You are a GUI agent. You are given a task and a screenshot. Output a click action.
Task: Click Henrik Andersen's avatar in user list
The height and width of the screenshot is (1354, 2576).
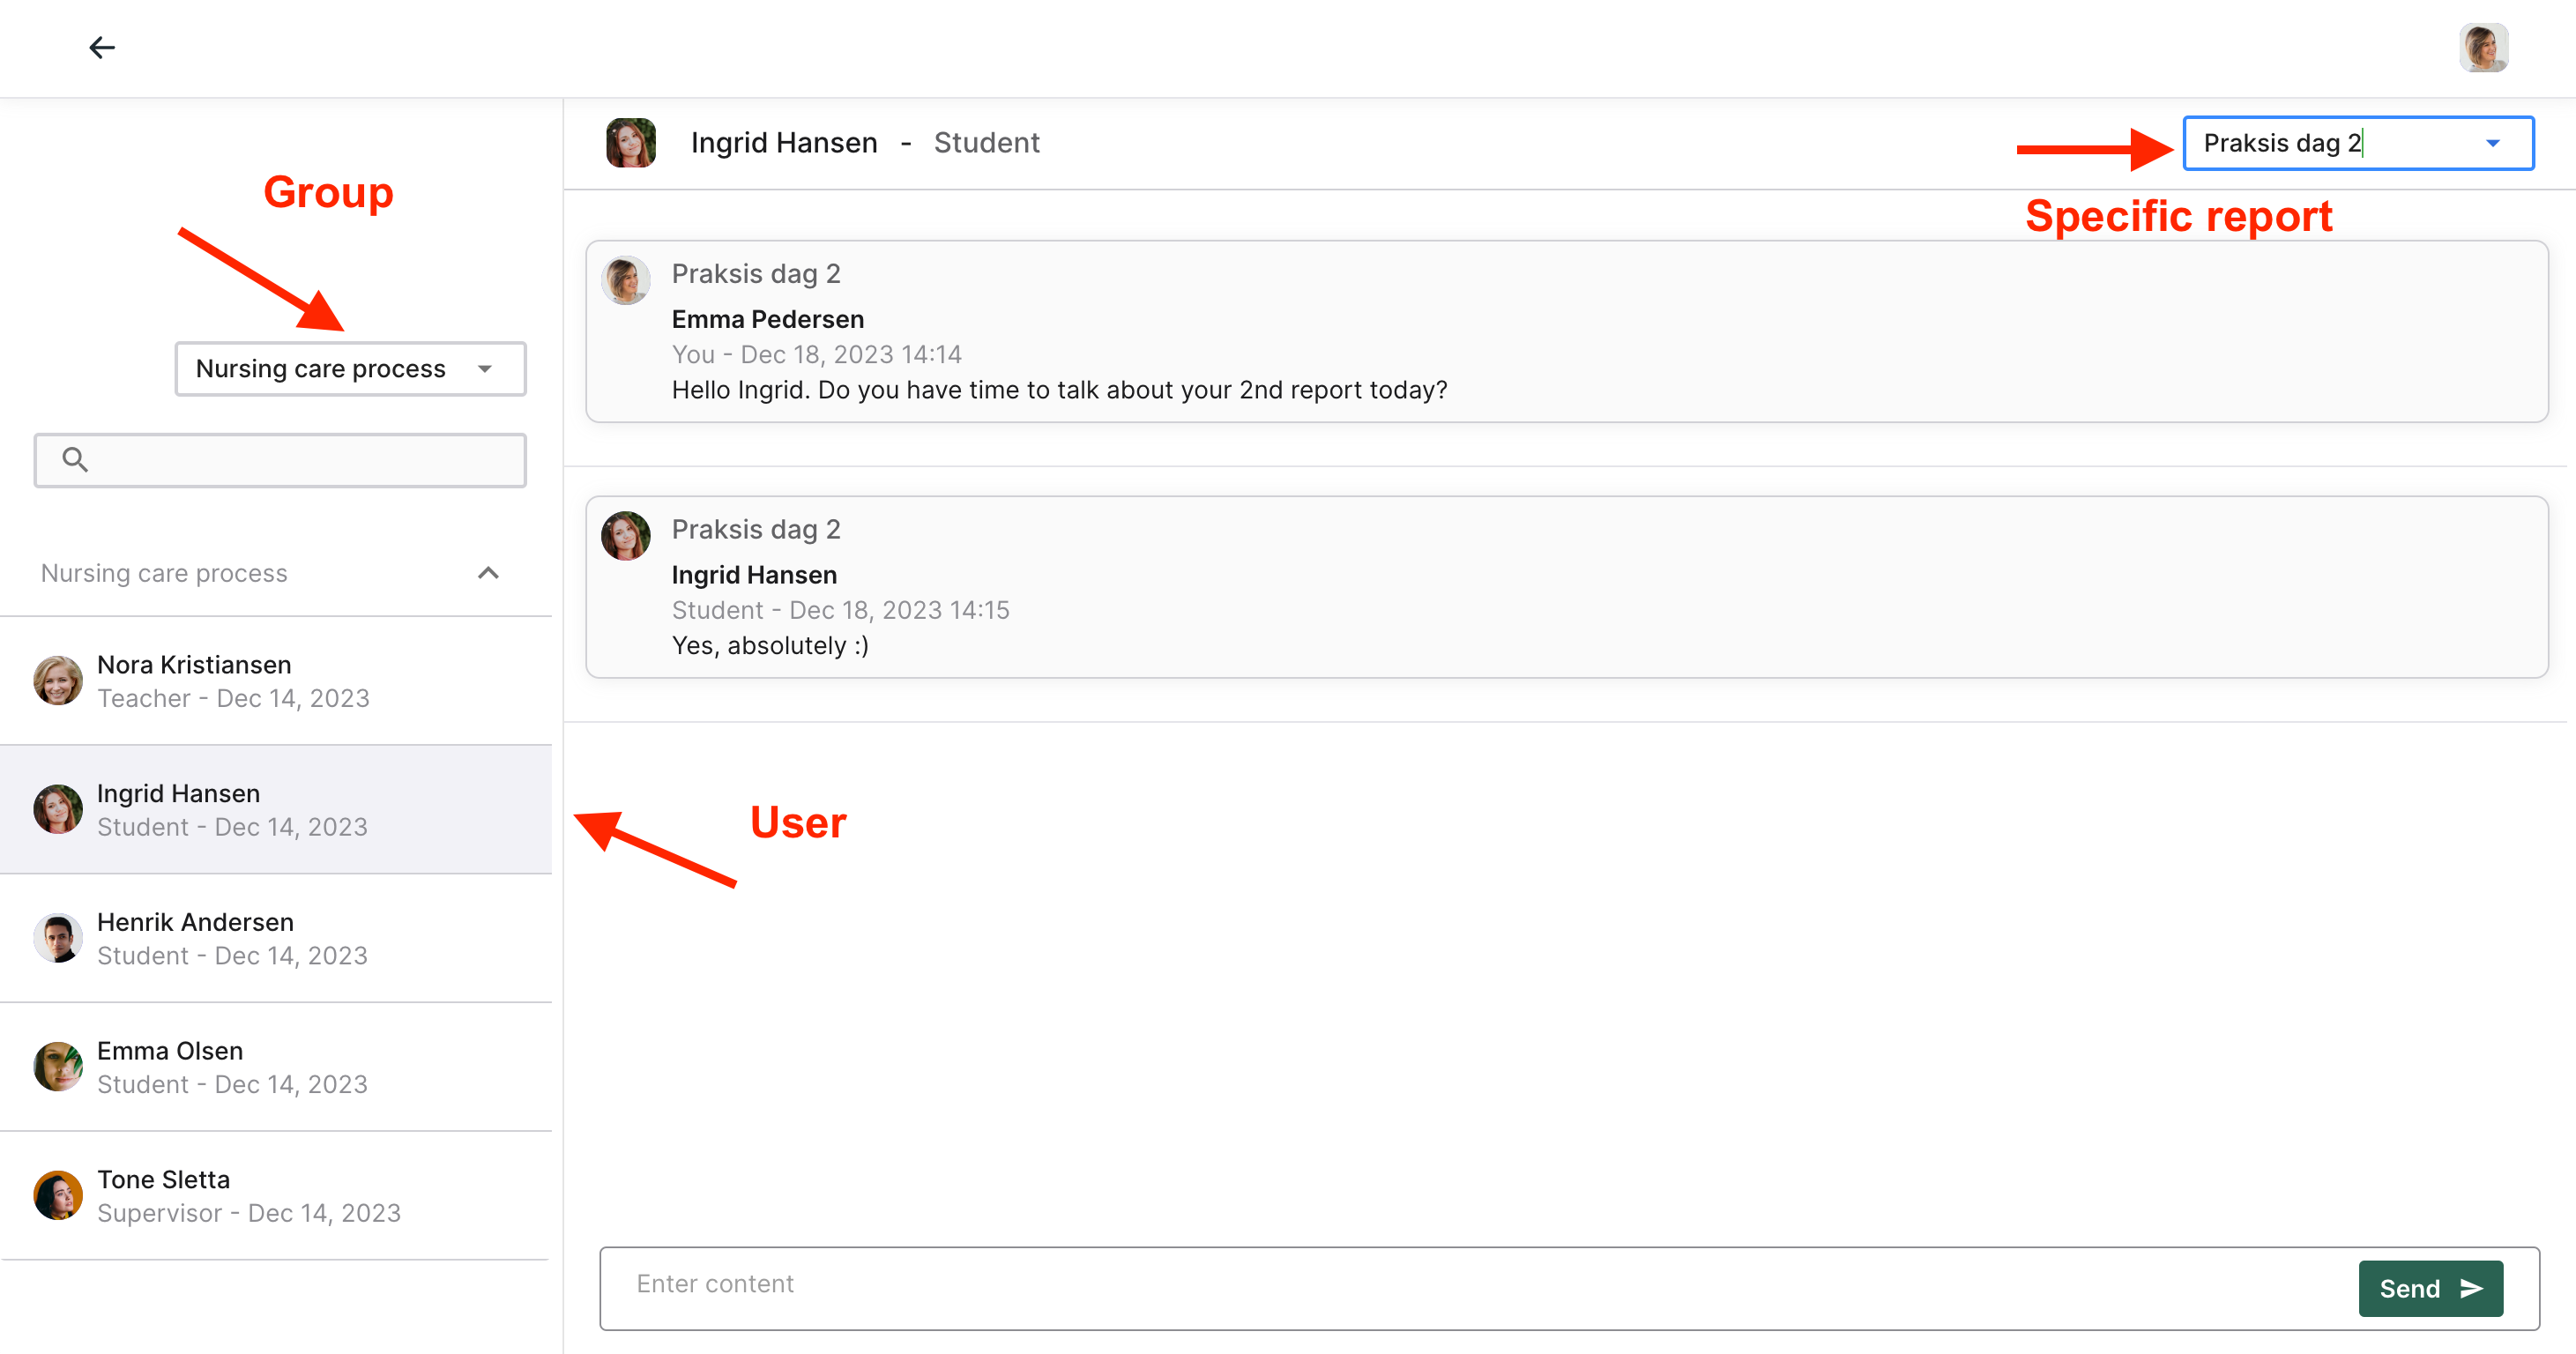[58, 938]
